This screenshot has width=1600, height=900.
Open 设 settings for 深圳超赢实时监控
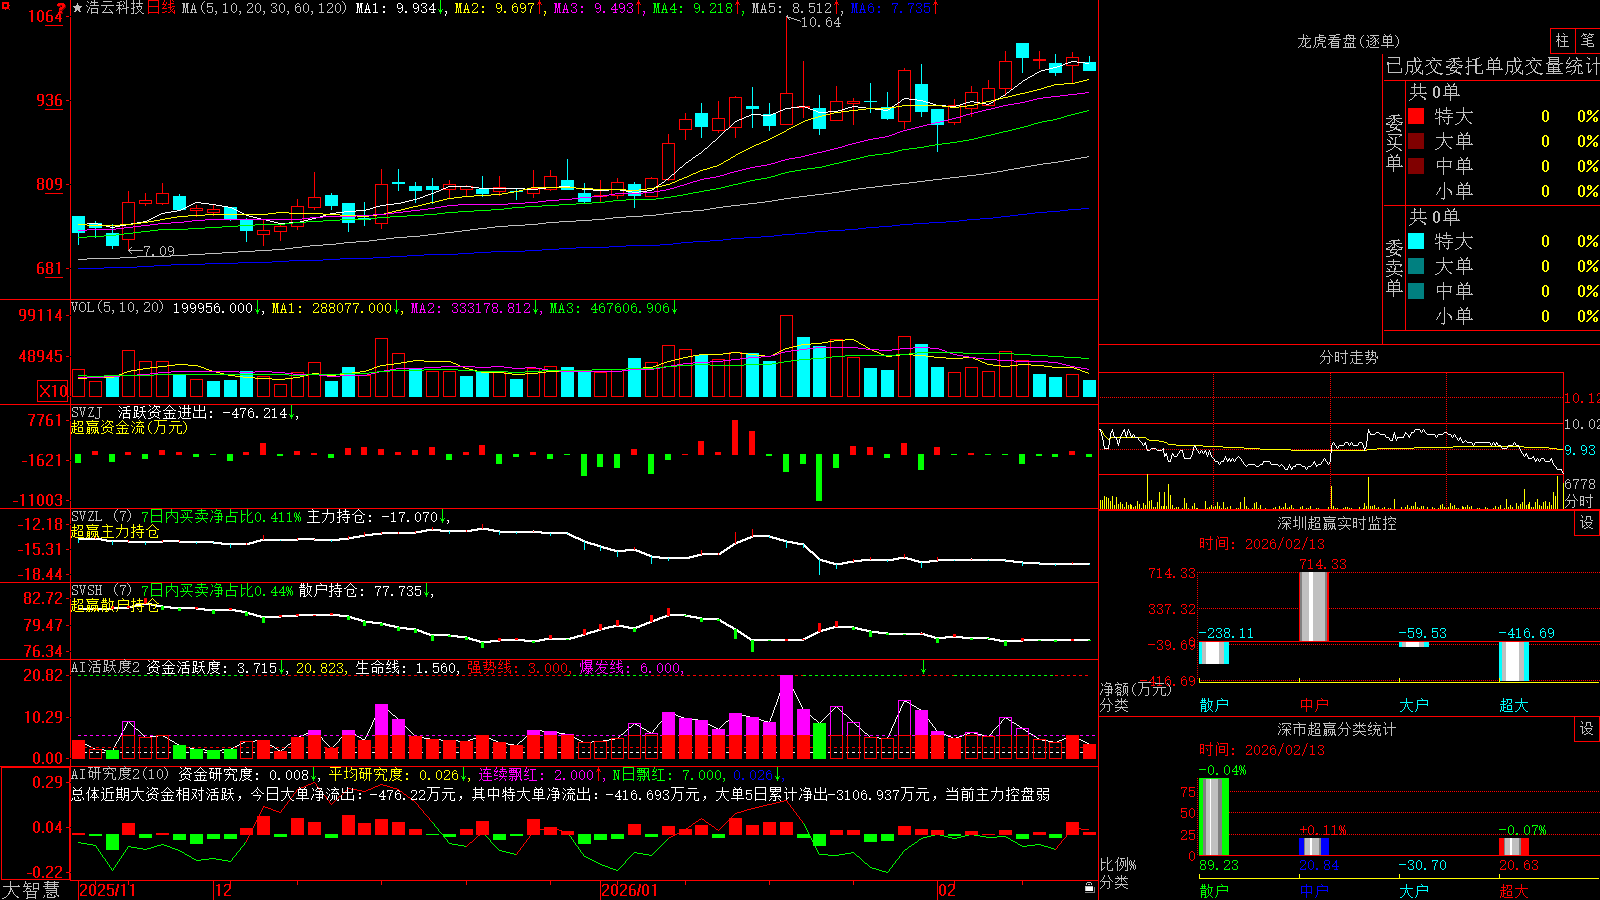pyautogui.click(x=1587, y=523)
